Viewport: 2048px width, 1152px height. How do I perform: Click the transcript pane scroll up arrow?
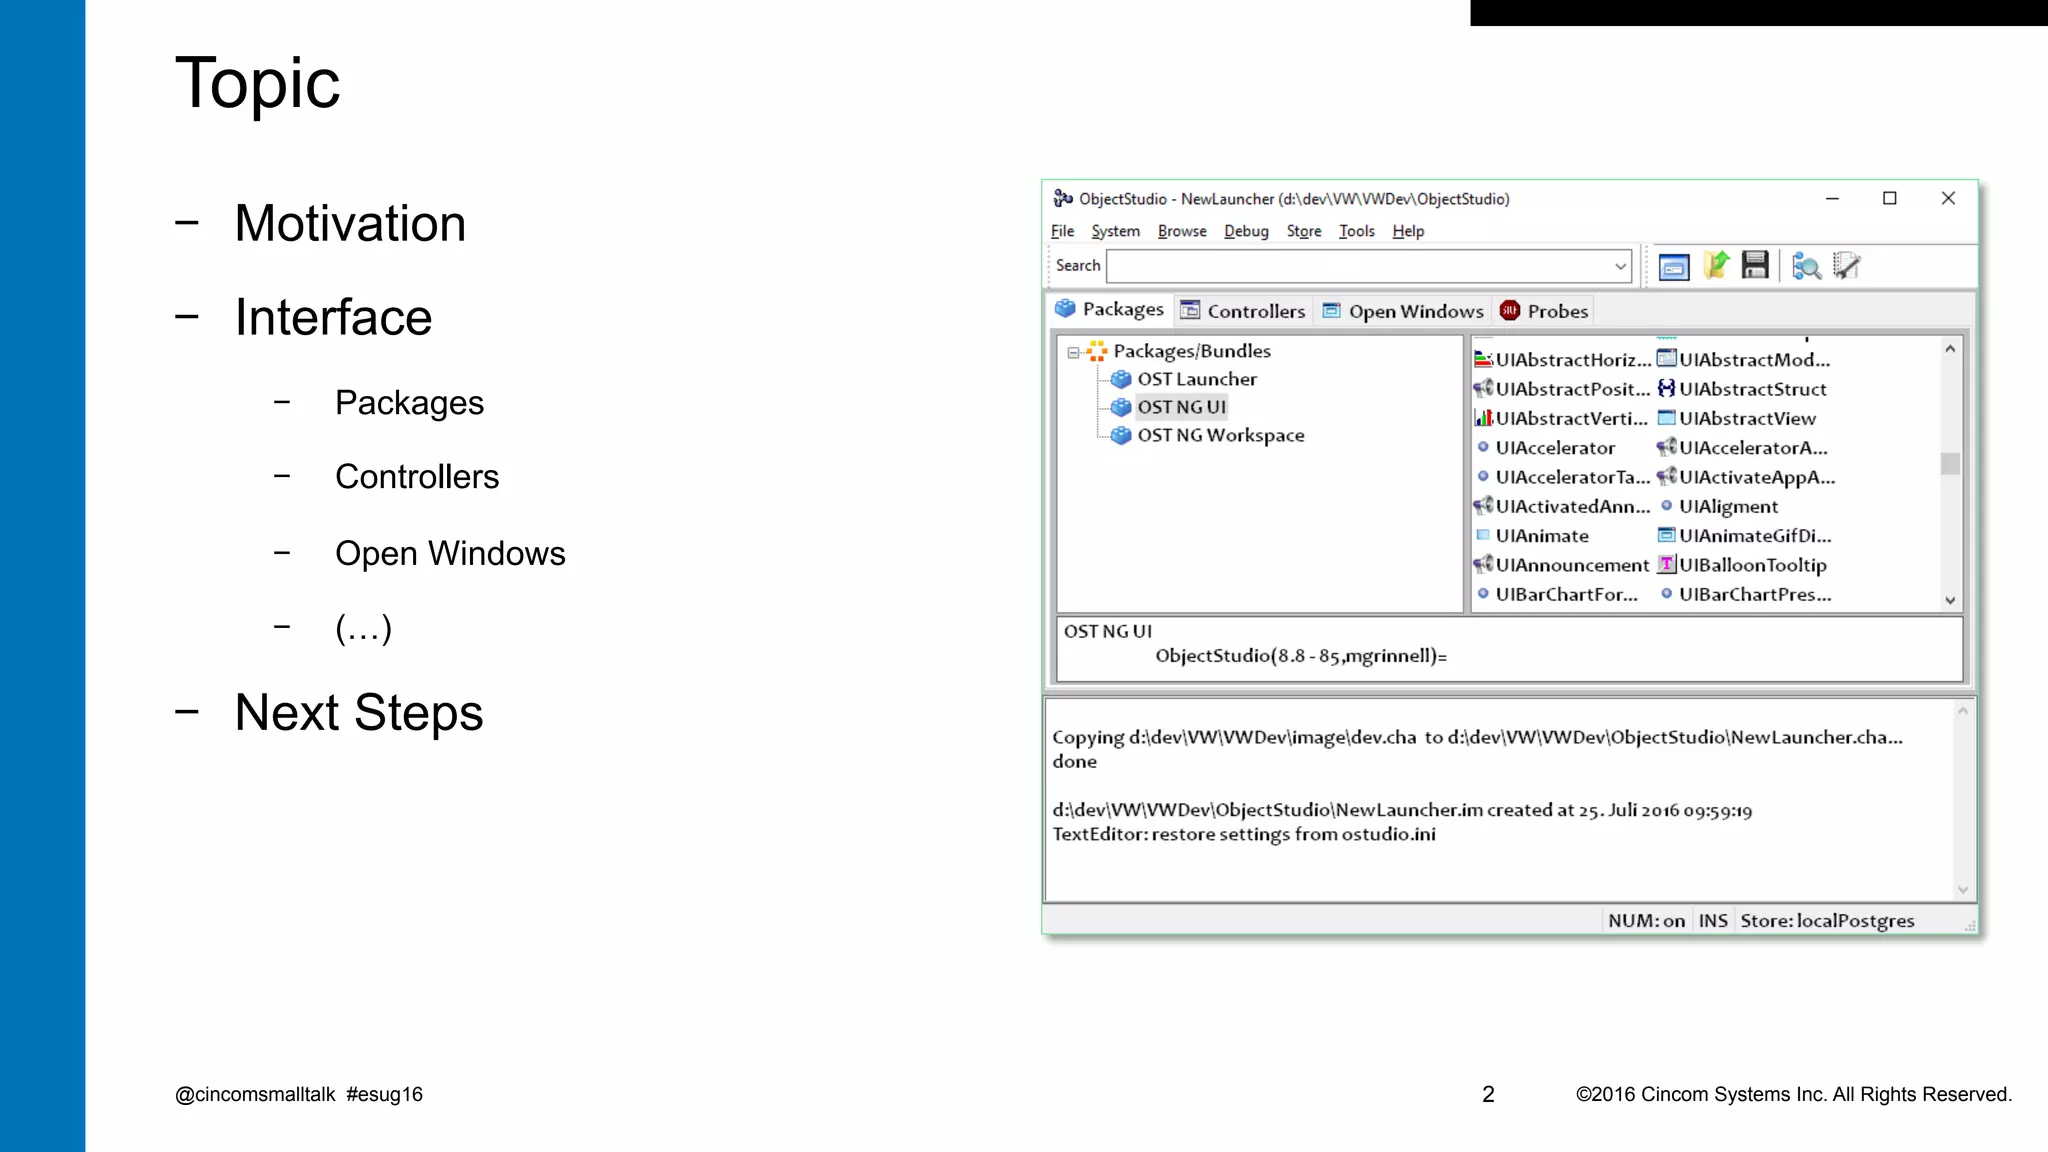point(1962,711)
